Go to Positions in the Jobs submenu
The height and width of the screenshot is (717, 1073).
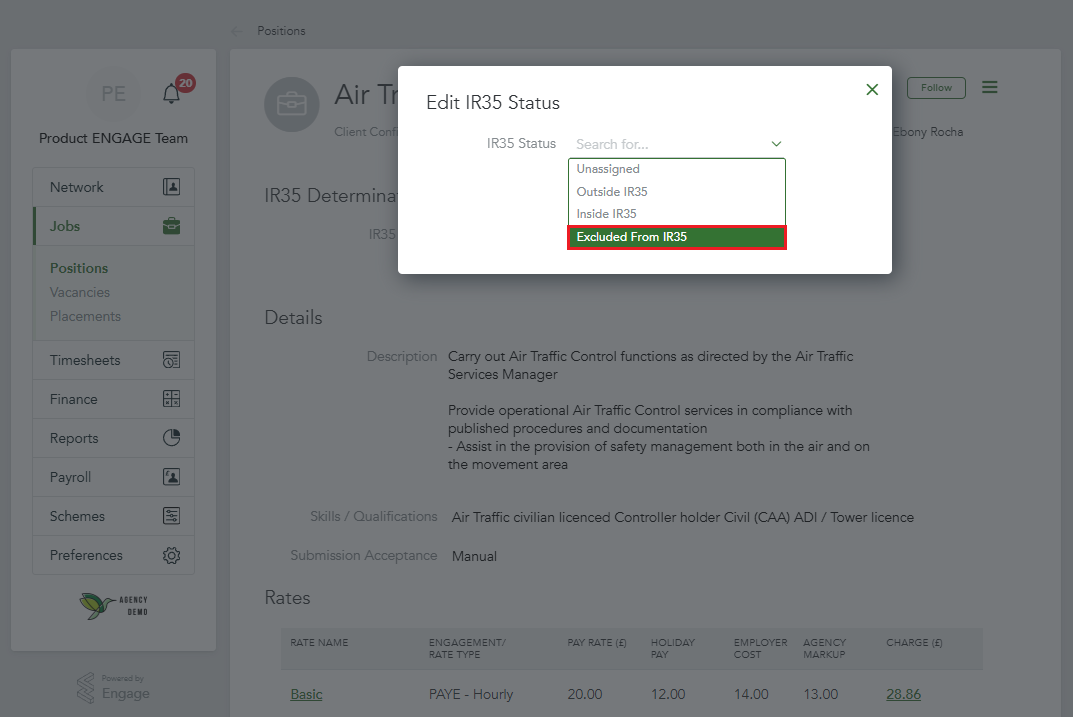(79, 268)
